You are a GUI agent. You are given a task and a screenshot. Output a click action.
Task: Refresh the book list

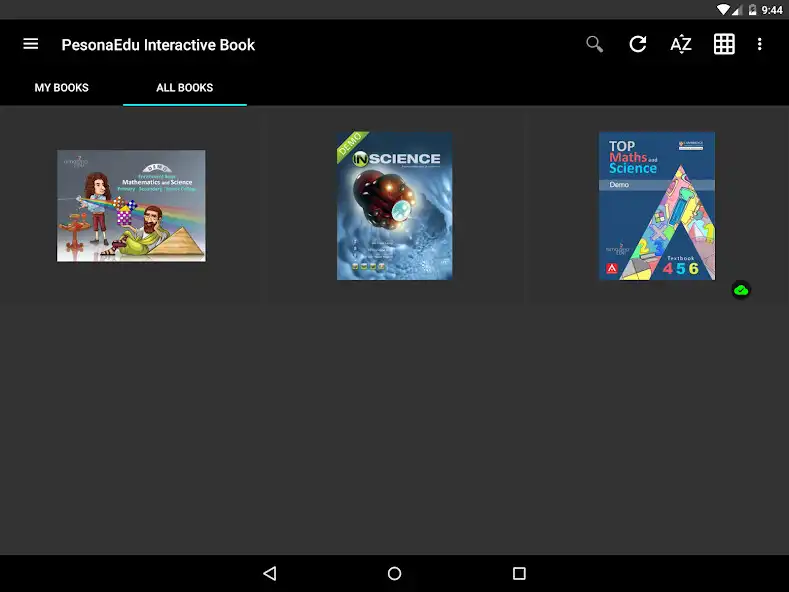point(638,44)
